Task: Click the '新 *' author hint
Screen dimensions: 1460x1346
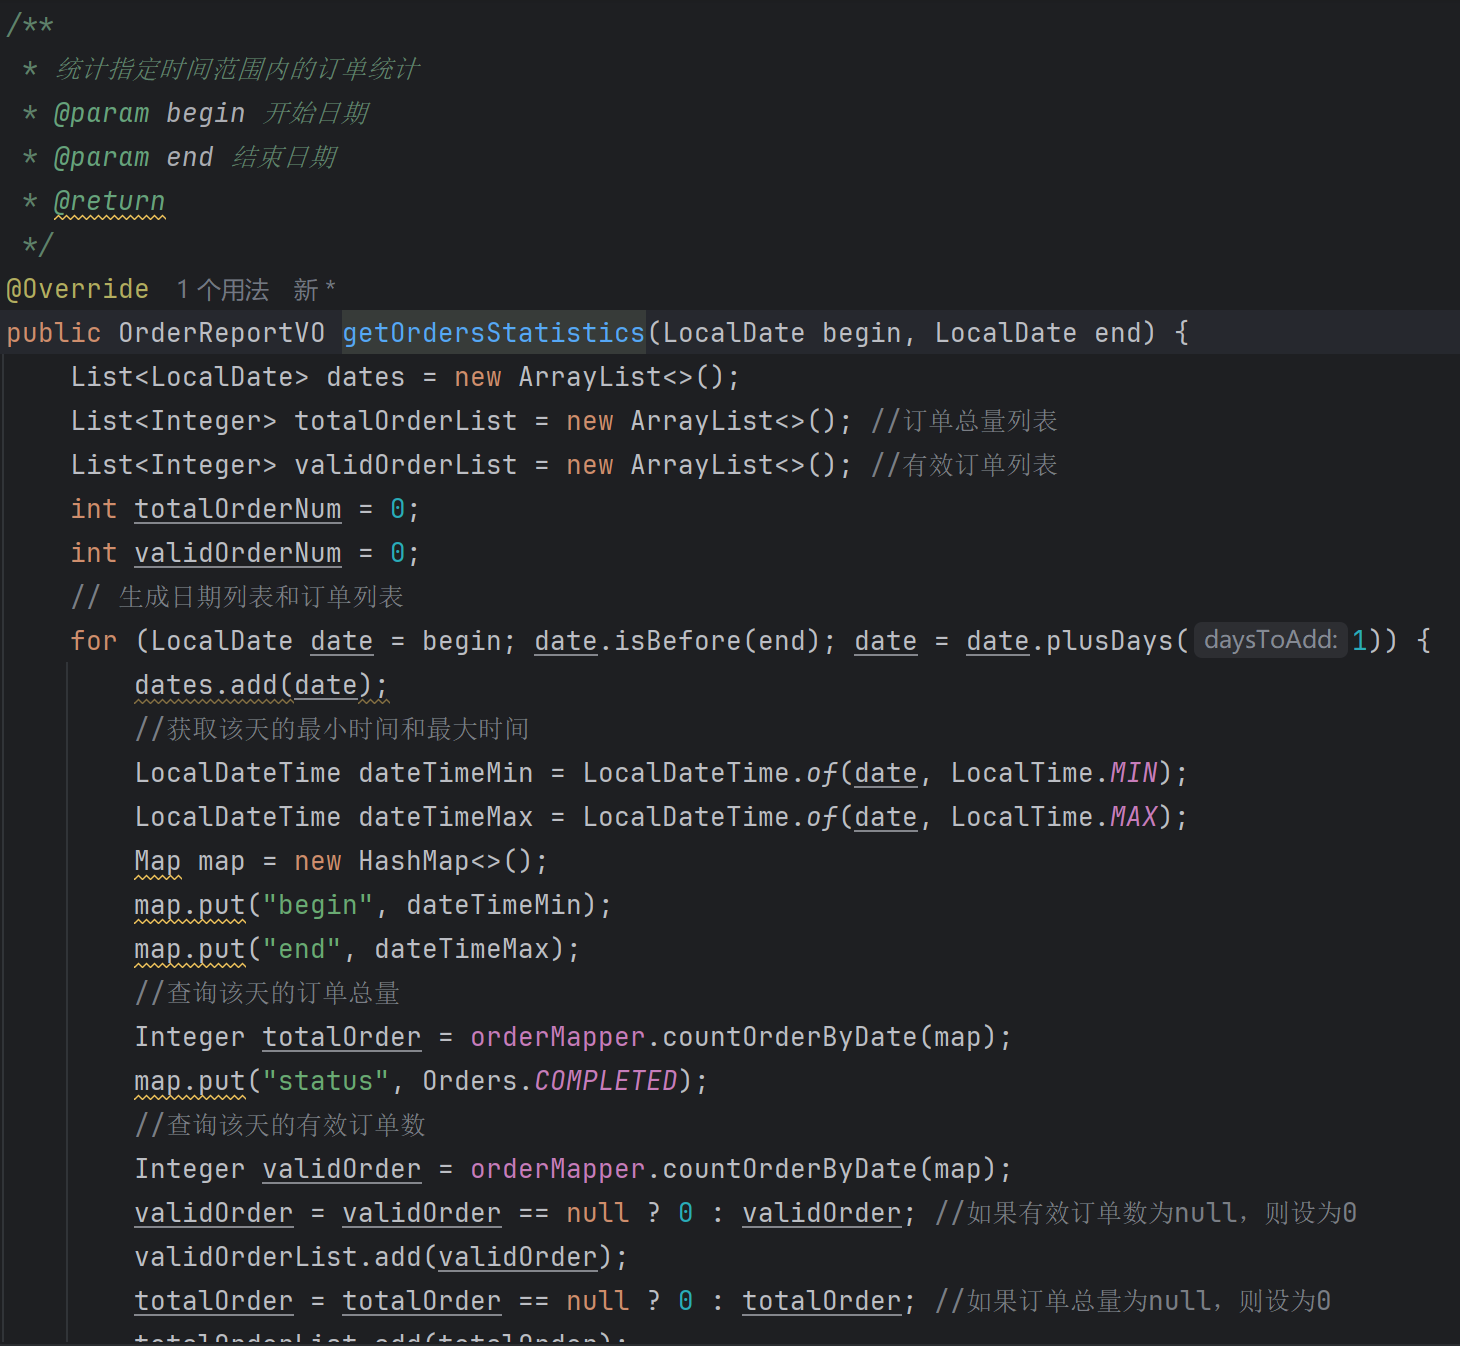Action: 314,290
